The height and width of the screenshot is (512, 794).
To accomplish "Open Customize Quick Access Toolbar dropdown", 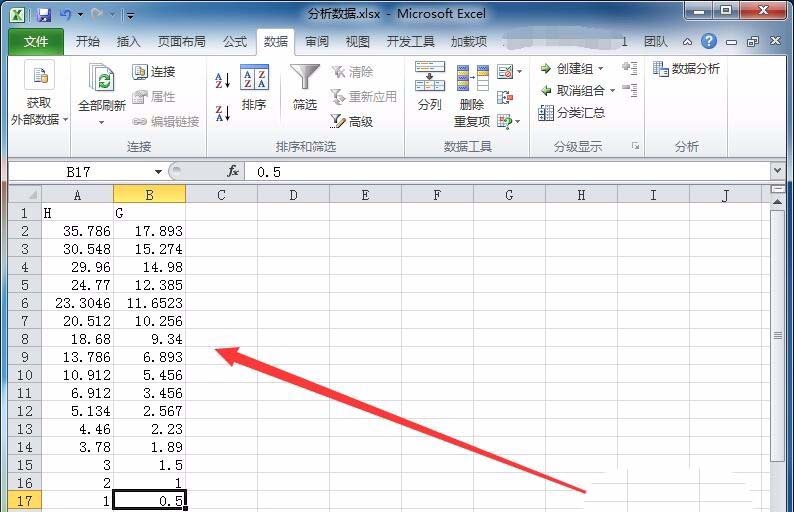I will coord(130,15).
